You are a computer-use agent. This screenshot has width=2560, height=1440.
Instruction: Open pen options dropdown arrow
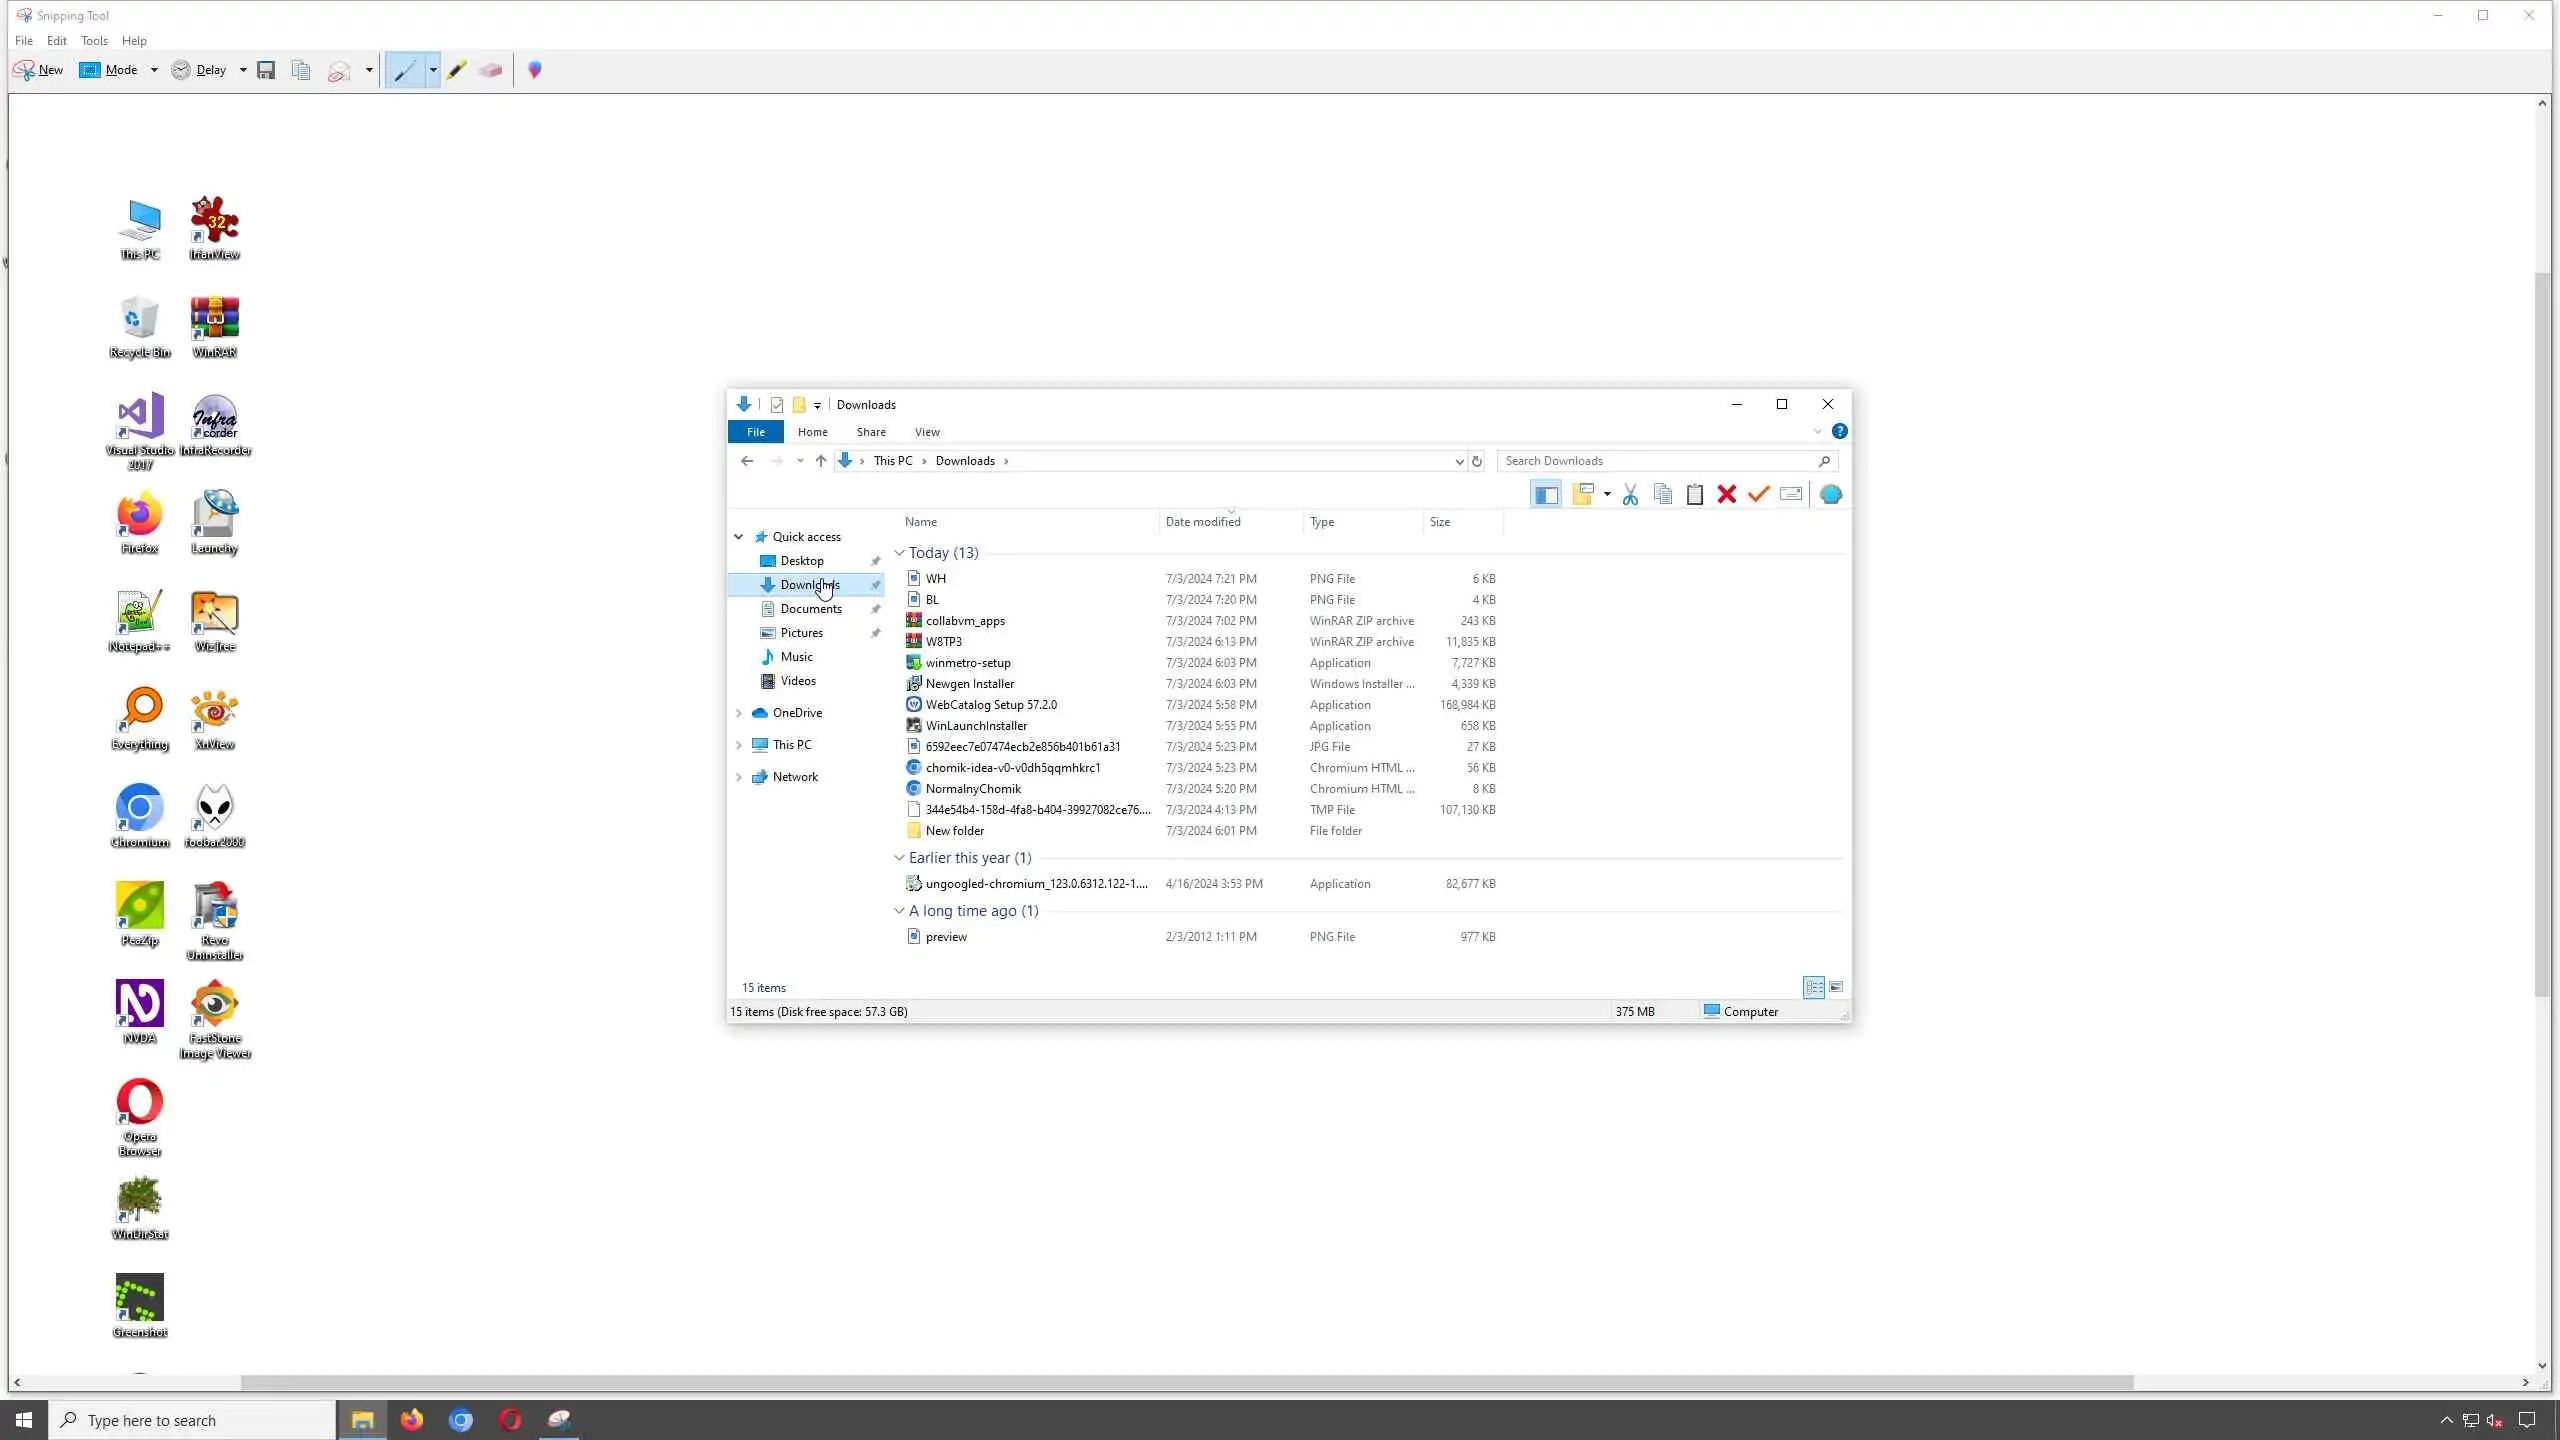pos(433,70)
